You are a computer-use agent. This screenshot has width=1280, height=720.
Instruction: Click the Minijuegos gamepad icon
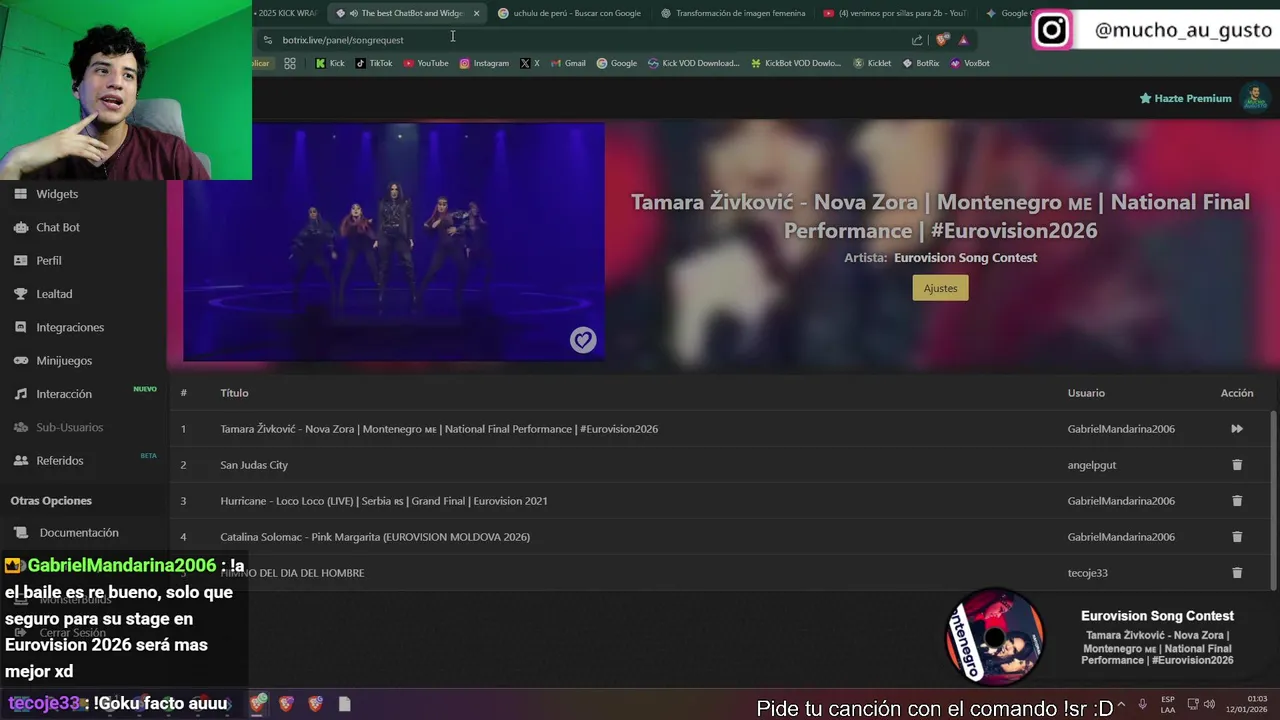20,360
